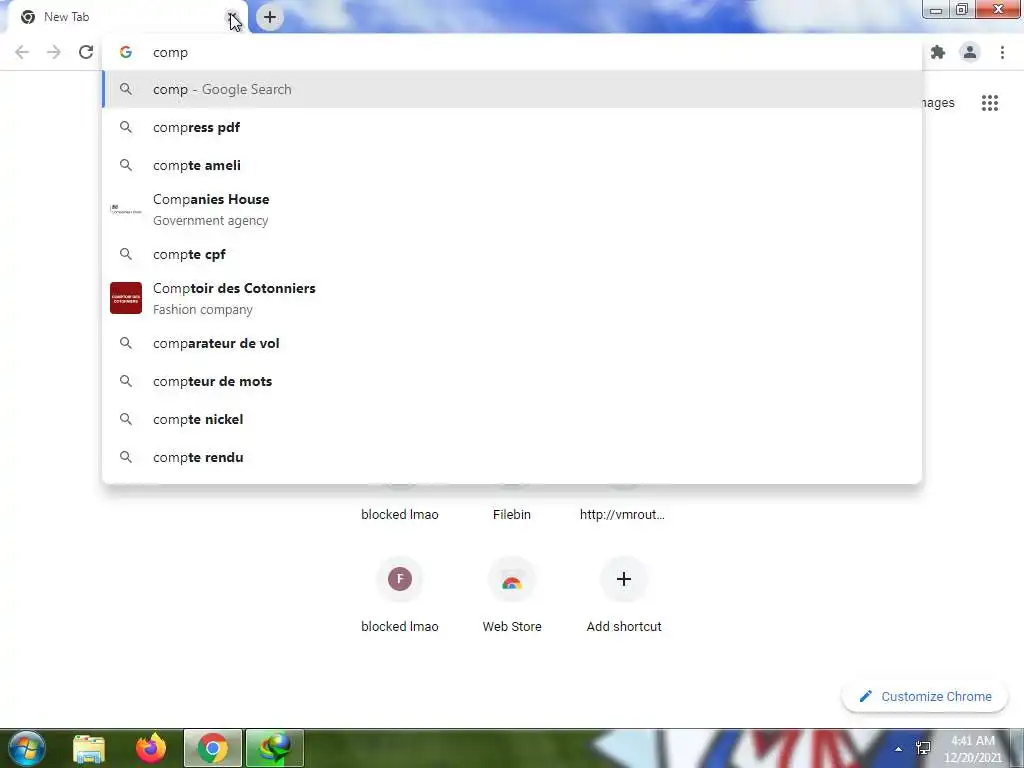This screenshot has width=1024, height=768.
Task: Open the profile avatar button
Action: coord(970,52)
